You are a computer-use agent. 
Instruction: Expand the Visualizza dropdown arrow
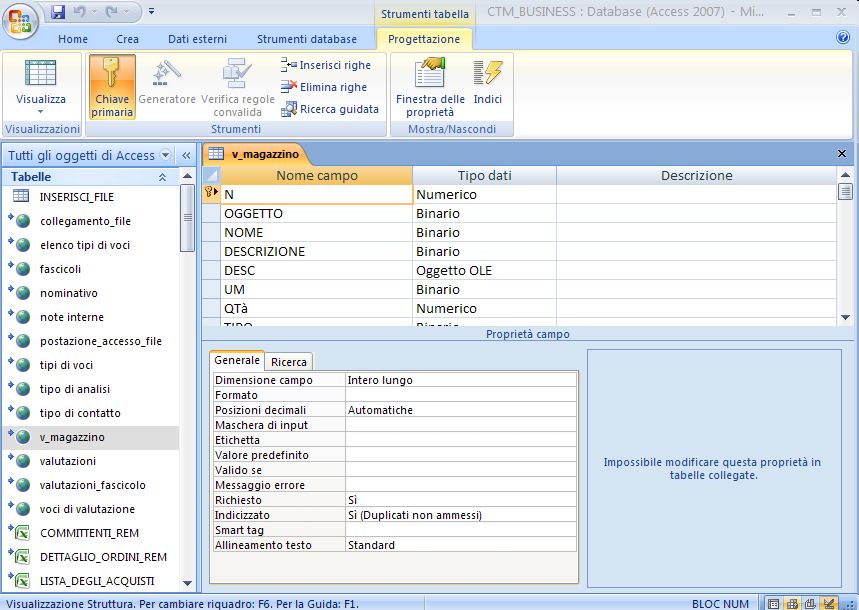click(41, 112)
